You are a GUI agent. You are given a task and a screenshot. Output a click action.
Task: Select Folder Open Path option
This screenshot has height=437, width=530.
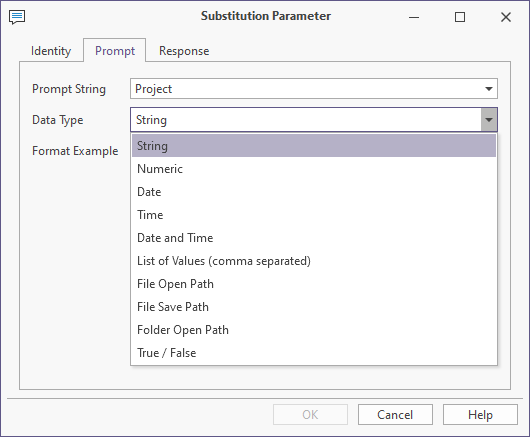pos(314,330)
